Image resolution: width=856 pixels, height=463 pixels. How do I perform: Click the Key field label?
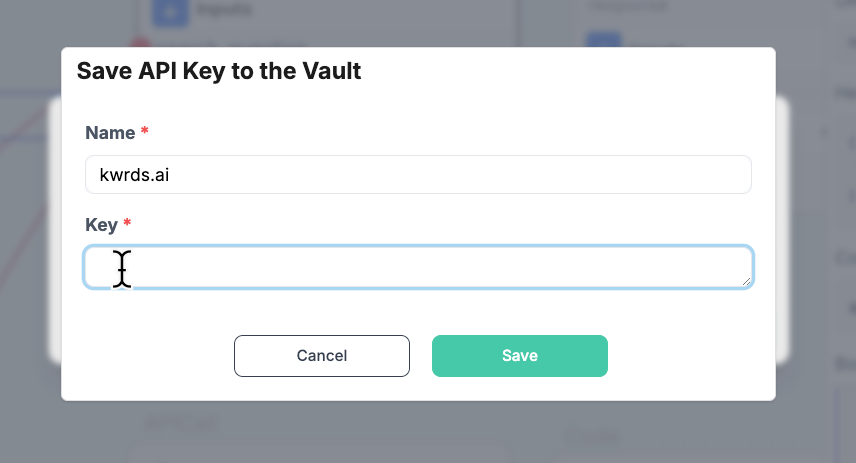[x=102, y=224]
